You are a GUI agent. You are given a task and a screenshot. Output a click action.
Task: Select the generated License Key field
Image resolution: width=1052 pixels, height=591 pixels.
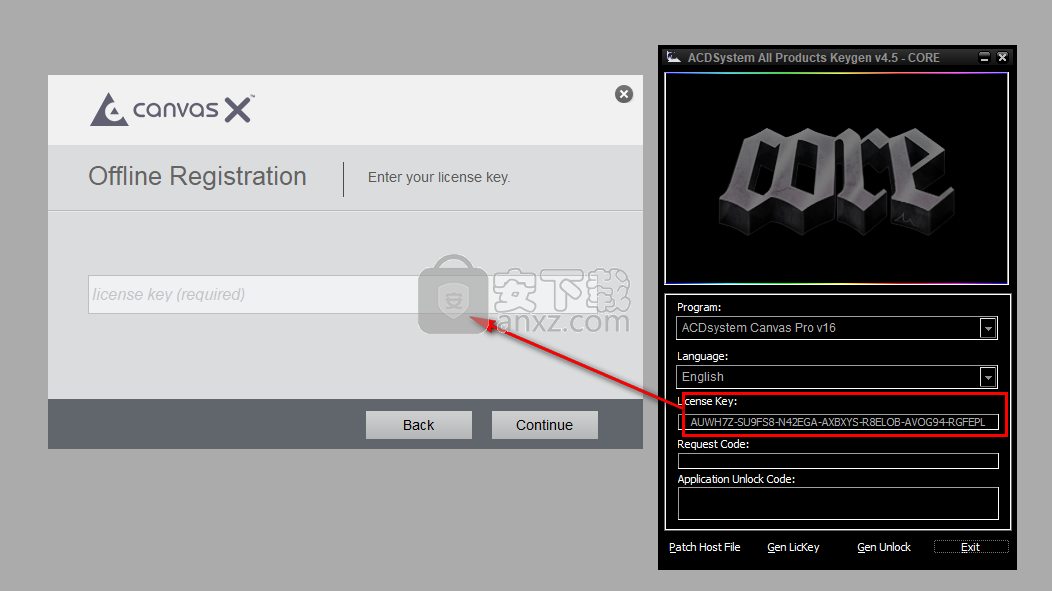tap(838, 422)
